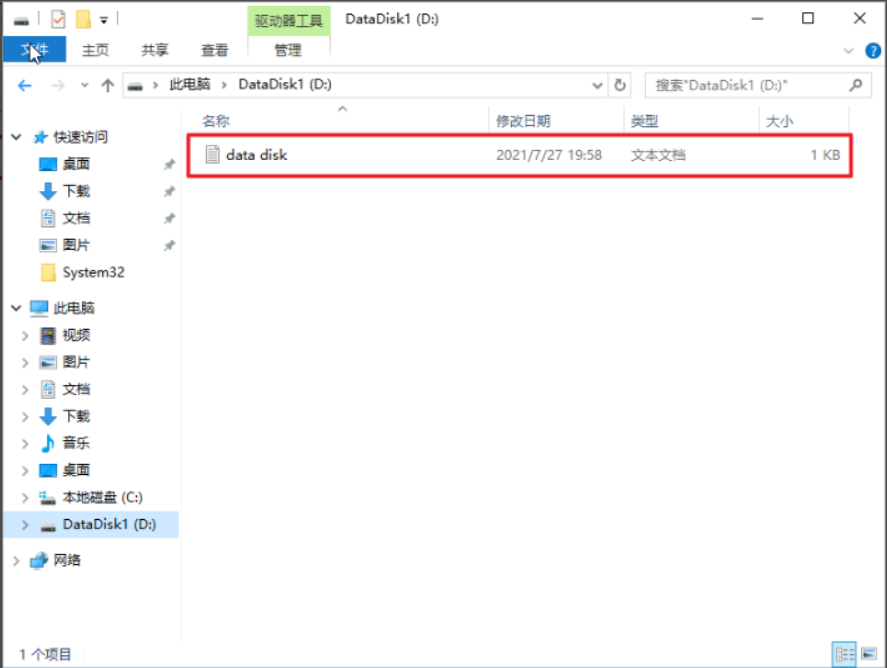
Task: Refresh the current folder view
Action: point(620,85)
